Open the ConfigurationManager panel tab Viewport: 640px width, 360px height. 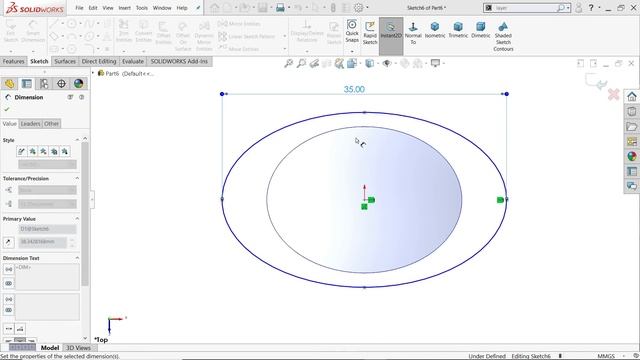[44, 84]
